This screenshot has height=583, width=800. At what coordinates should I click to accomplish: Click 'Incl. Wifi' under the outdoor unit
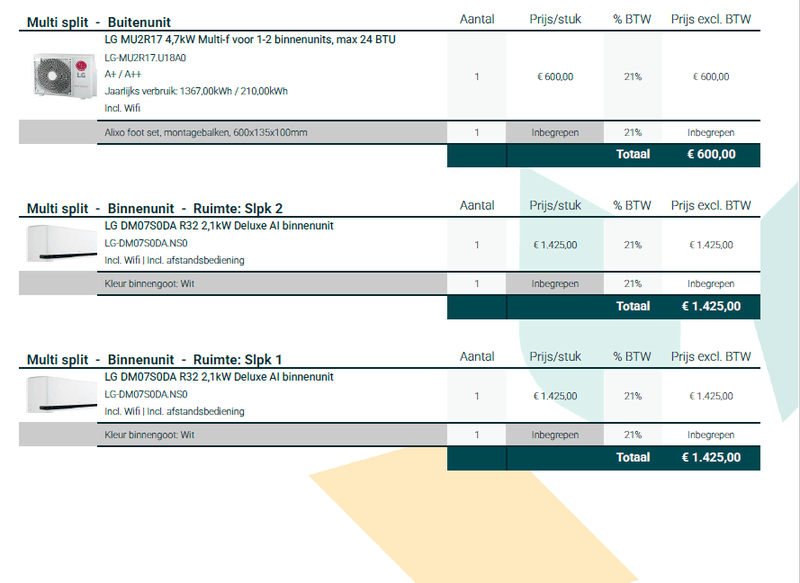tap(122, 108)
